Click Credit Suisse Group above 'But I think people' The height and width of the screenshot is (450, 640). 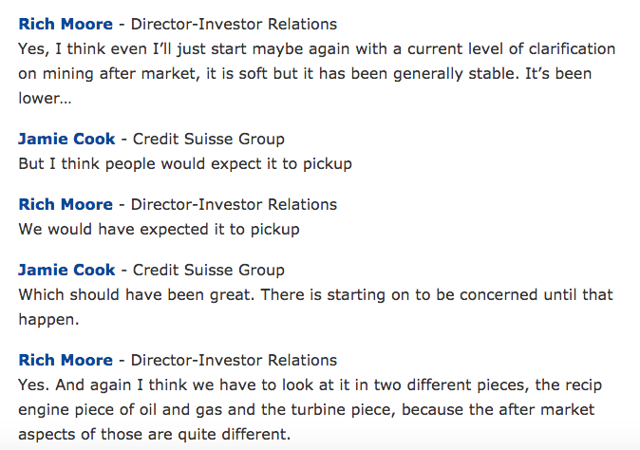(x=209, y=139)
